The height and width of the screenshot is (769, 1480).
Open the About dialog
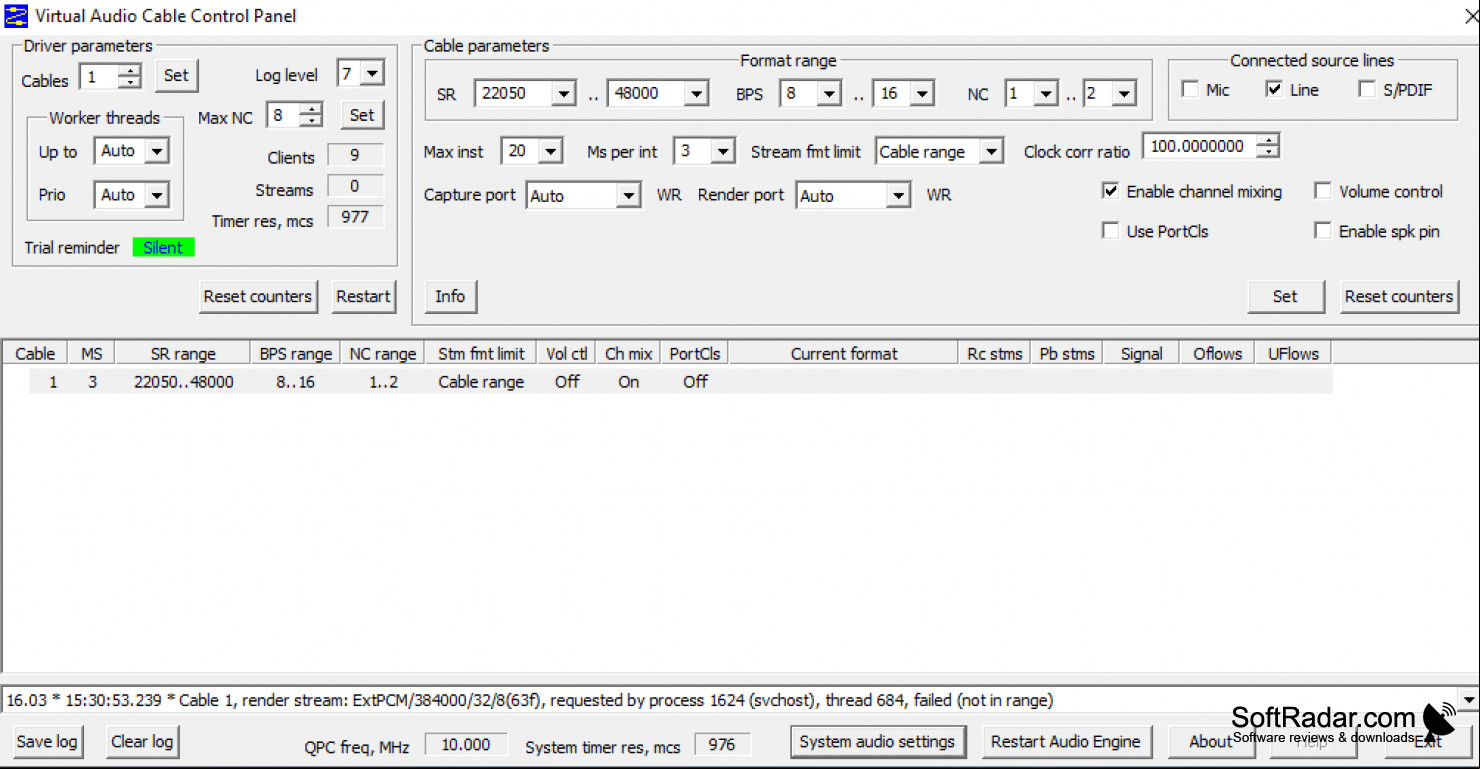1211,741
